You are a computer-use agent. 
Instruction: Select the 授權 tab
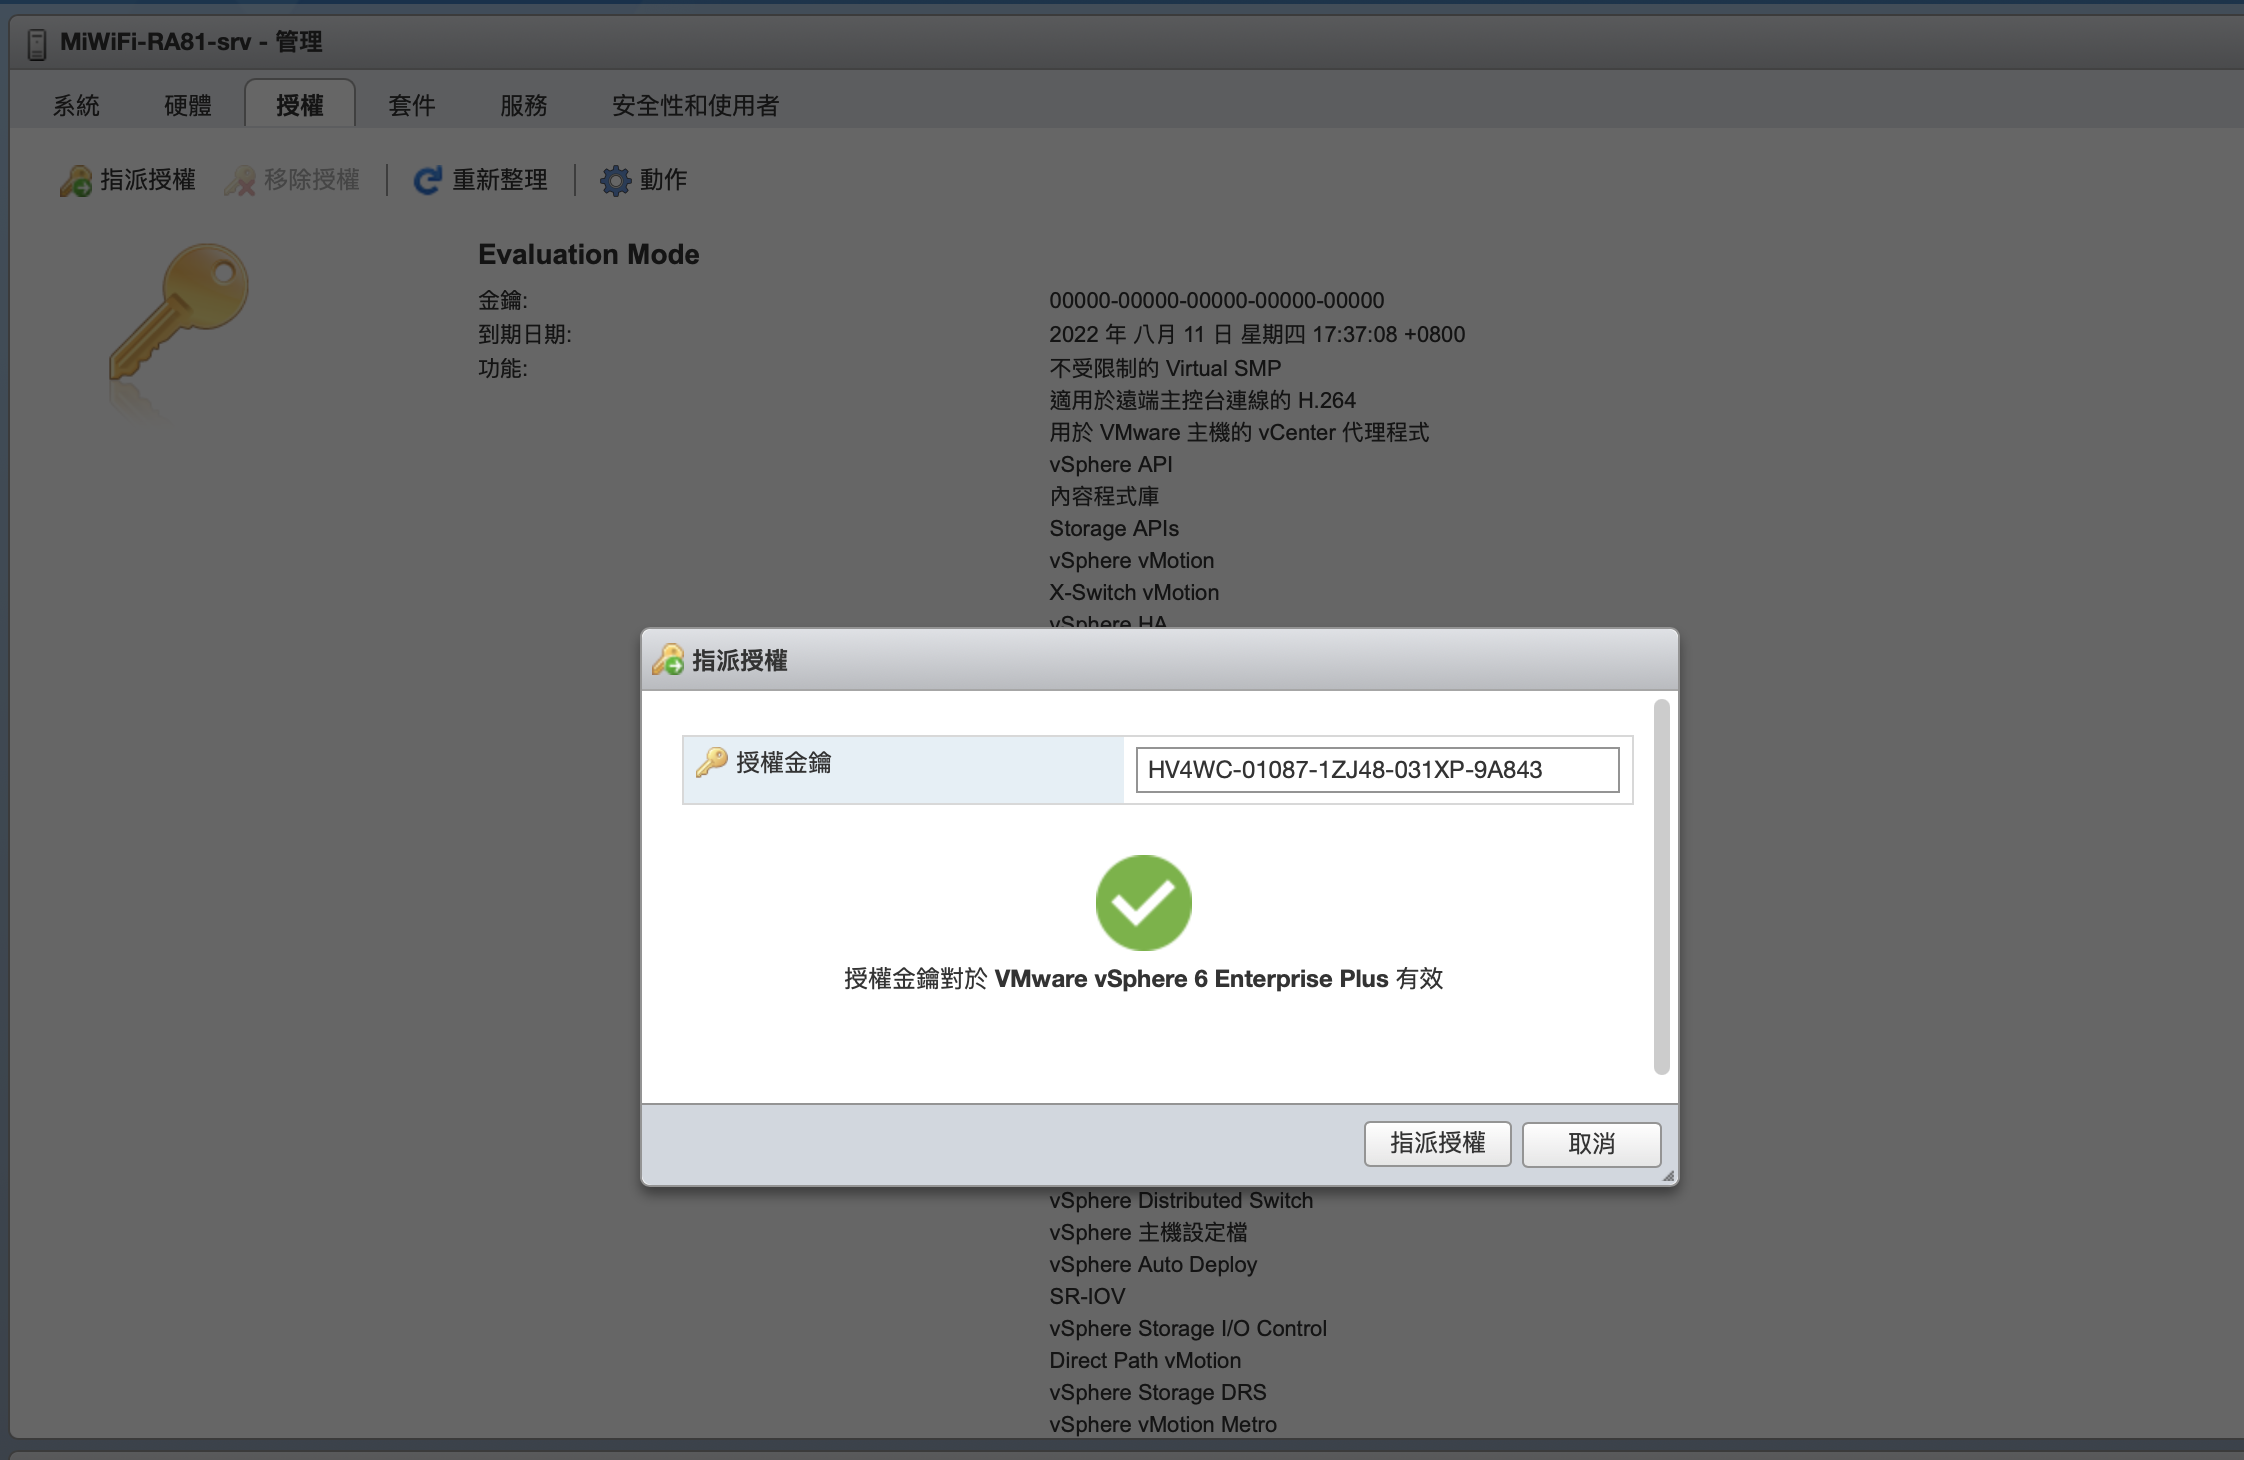point(300,104)
